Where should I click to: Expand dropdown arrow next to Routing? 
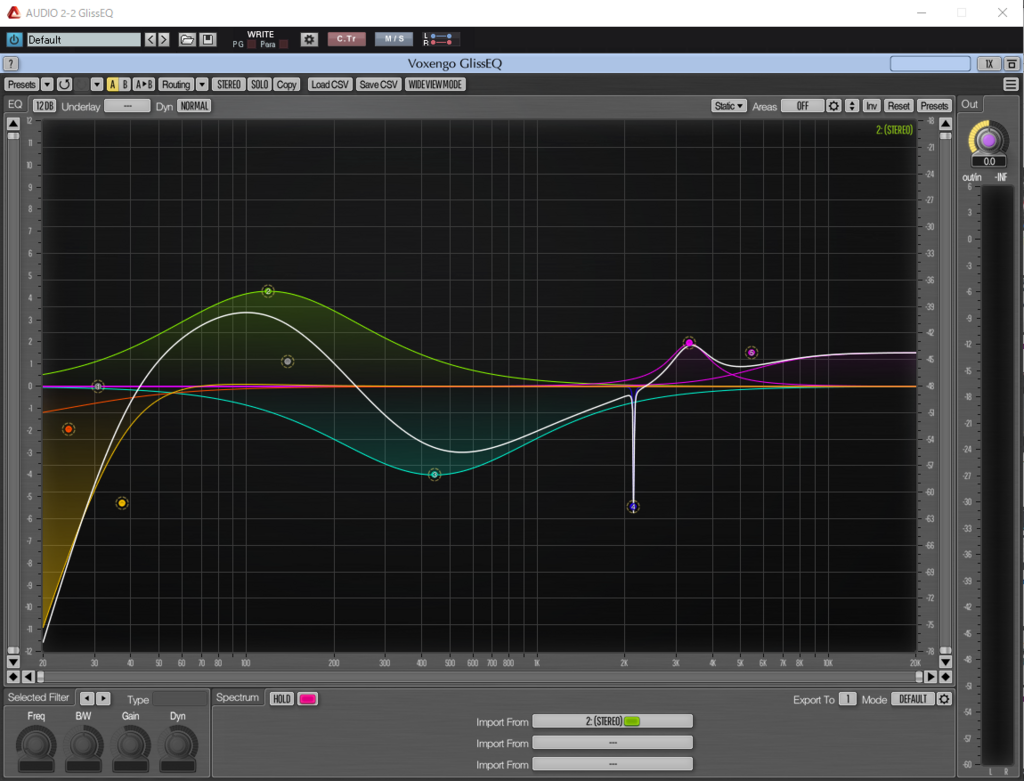pos(202,84)
